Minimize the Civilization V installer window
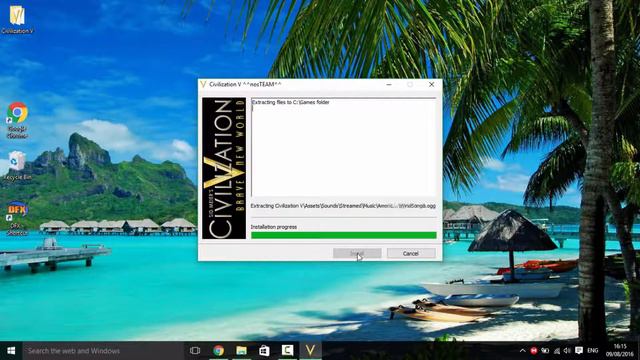640x360 pixels. click(389, 84)
